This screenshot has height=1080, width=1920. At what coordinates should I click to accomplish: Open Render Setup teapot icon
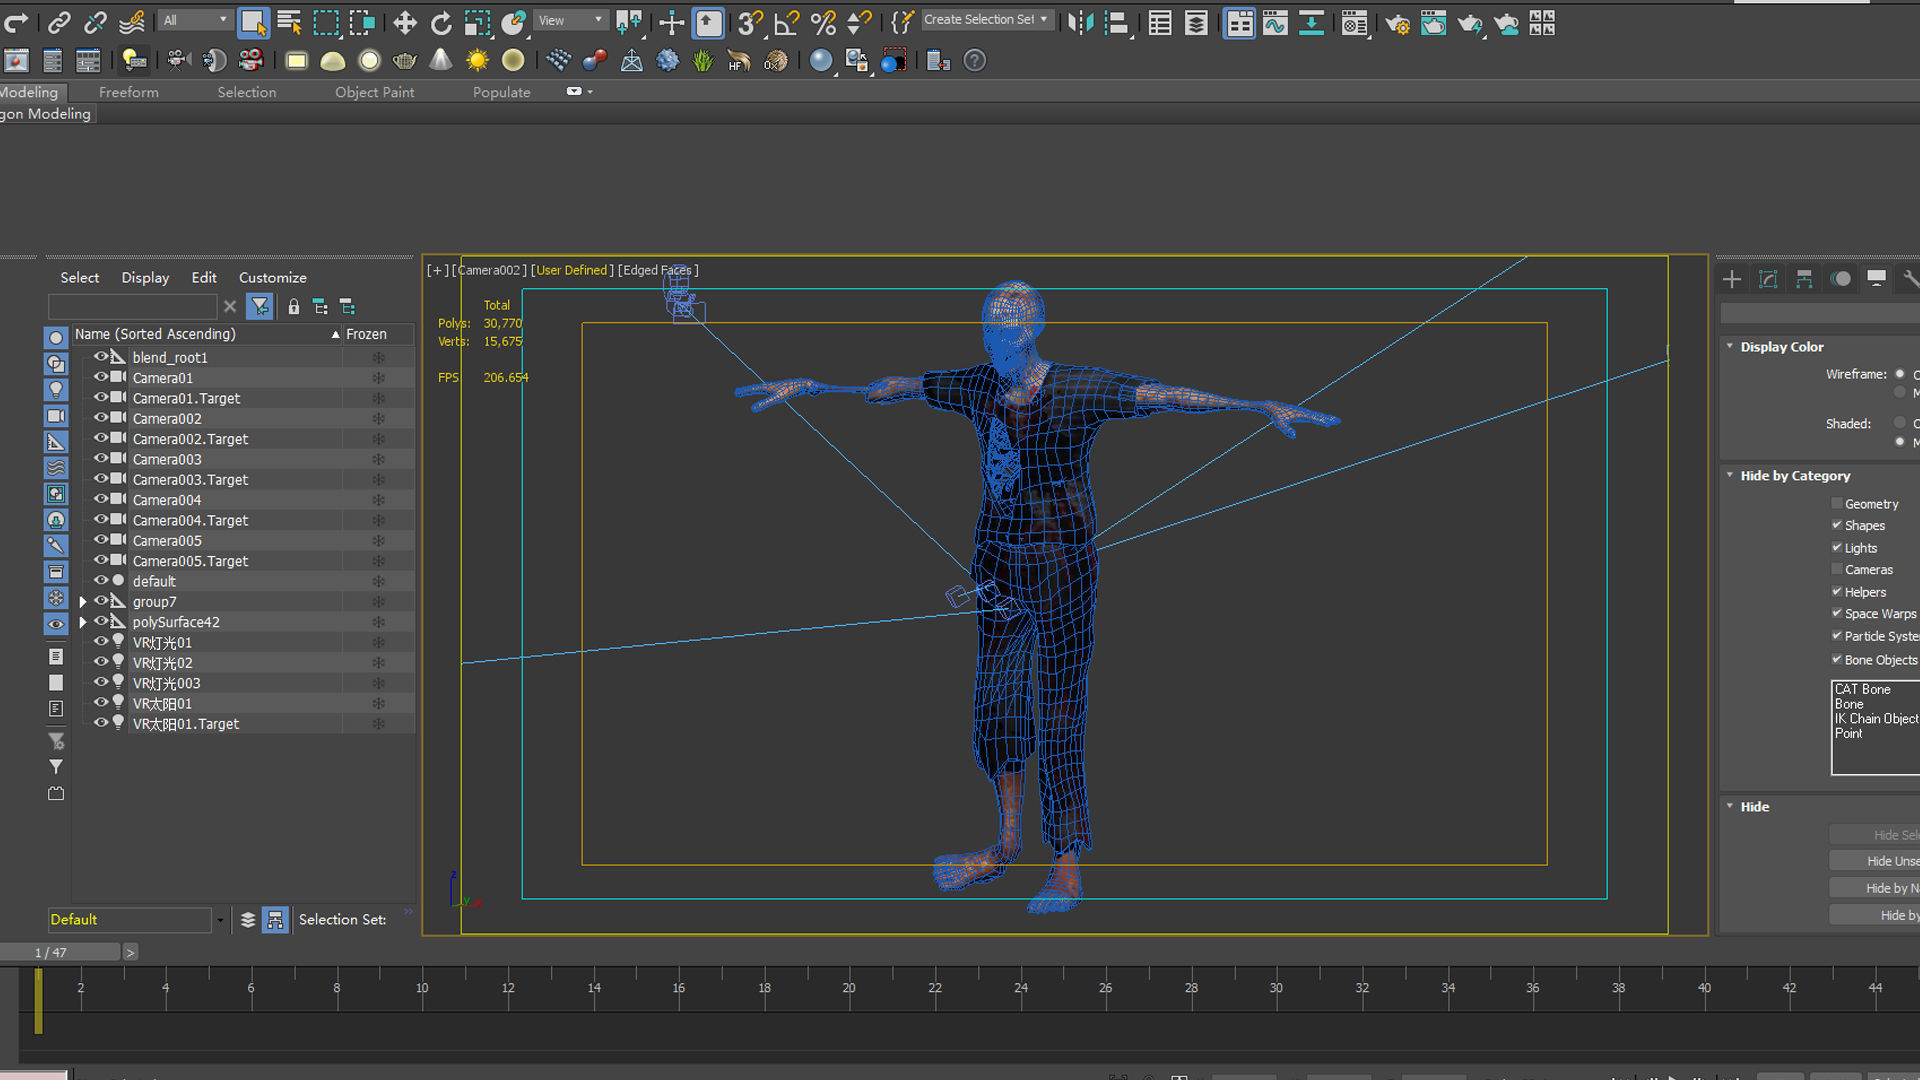[x=1397, y=22]
